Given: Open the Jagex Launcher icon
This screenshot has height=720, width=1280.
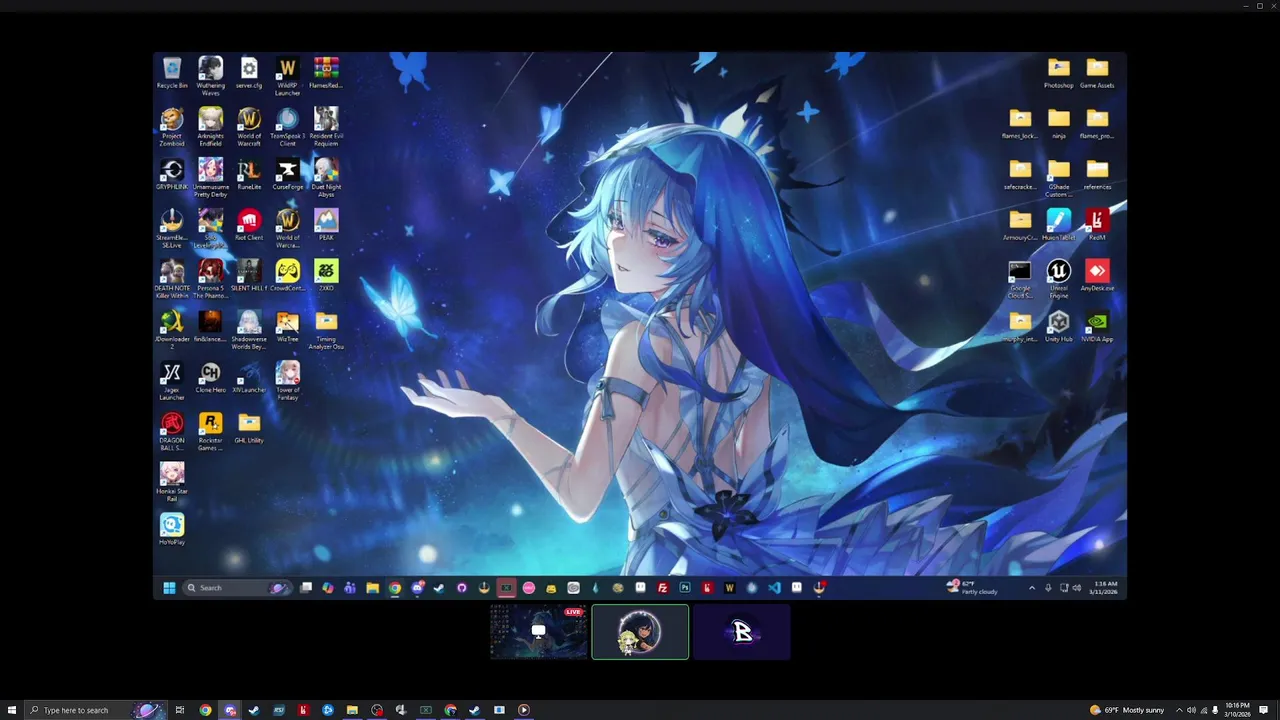Looking at the screenshot, I should (172, 381).
